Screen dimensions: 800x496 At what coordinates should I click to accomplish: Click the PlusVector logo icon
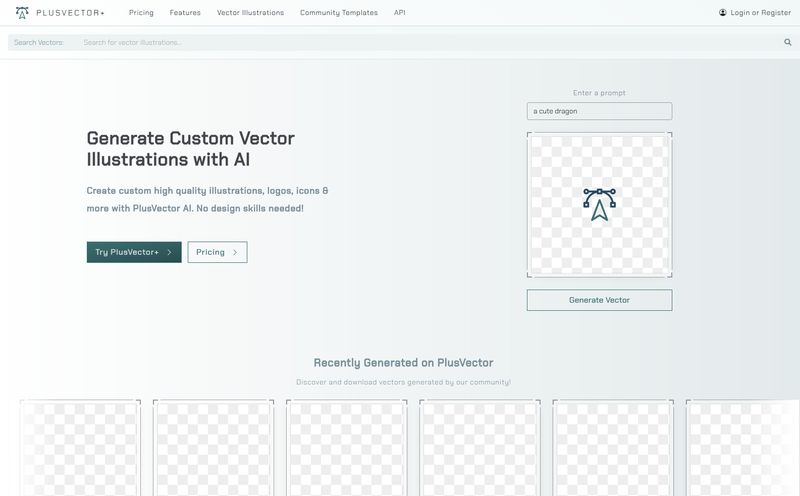[x=22, y=13]
